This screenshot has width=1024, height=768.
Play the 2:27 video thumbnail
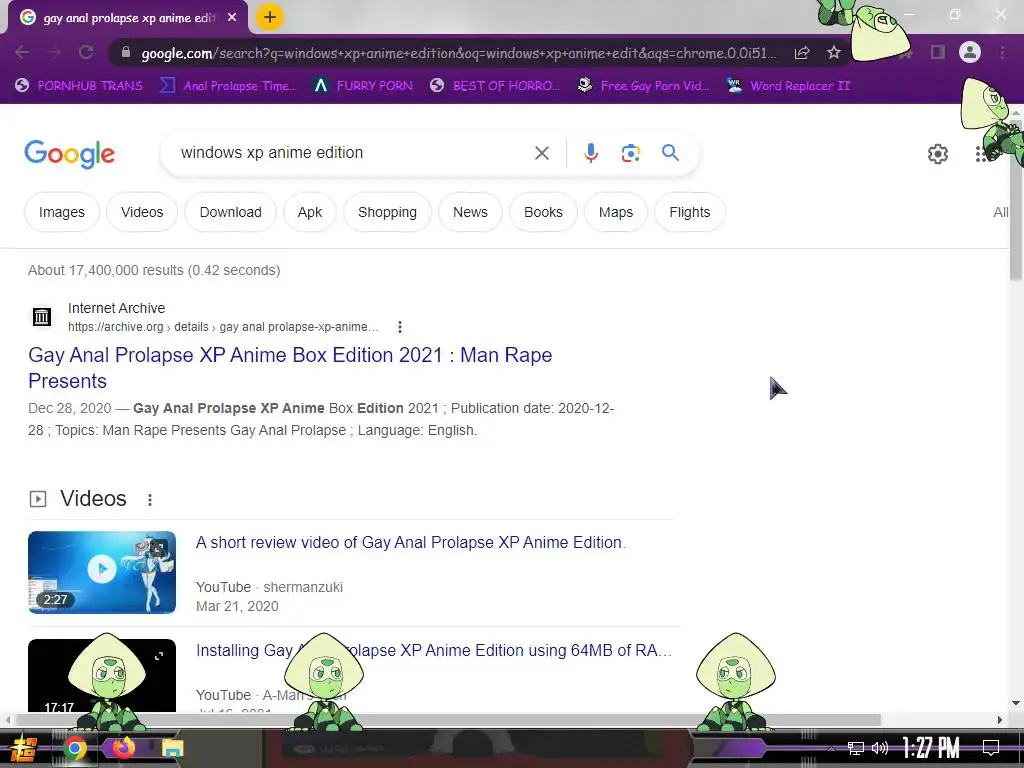click(102, 572)
